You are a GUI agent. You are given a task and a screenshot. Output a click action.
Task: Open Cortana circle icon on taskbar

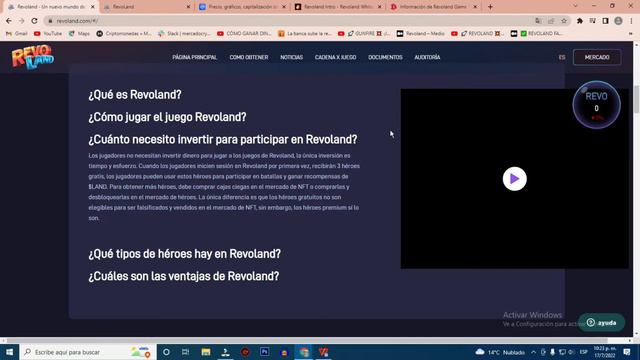click(x=166, y=352)
